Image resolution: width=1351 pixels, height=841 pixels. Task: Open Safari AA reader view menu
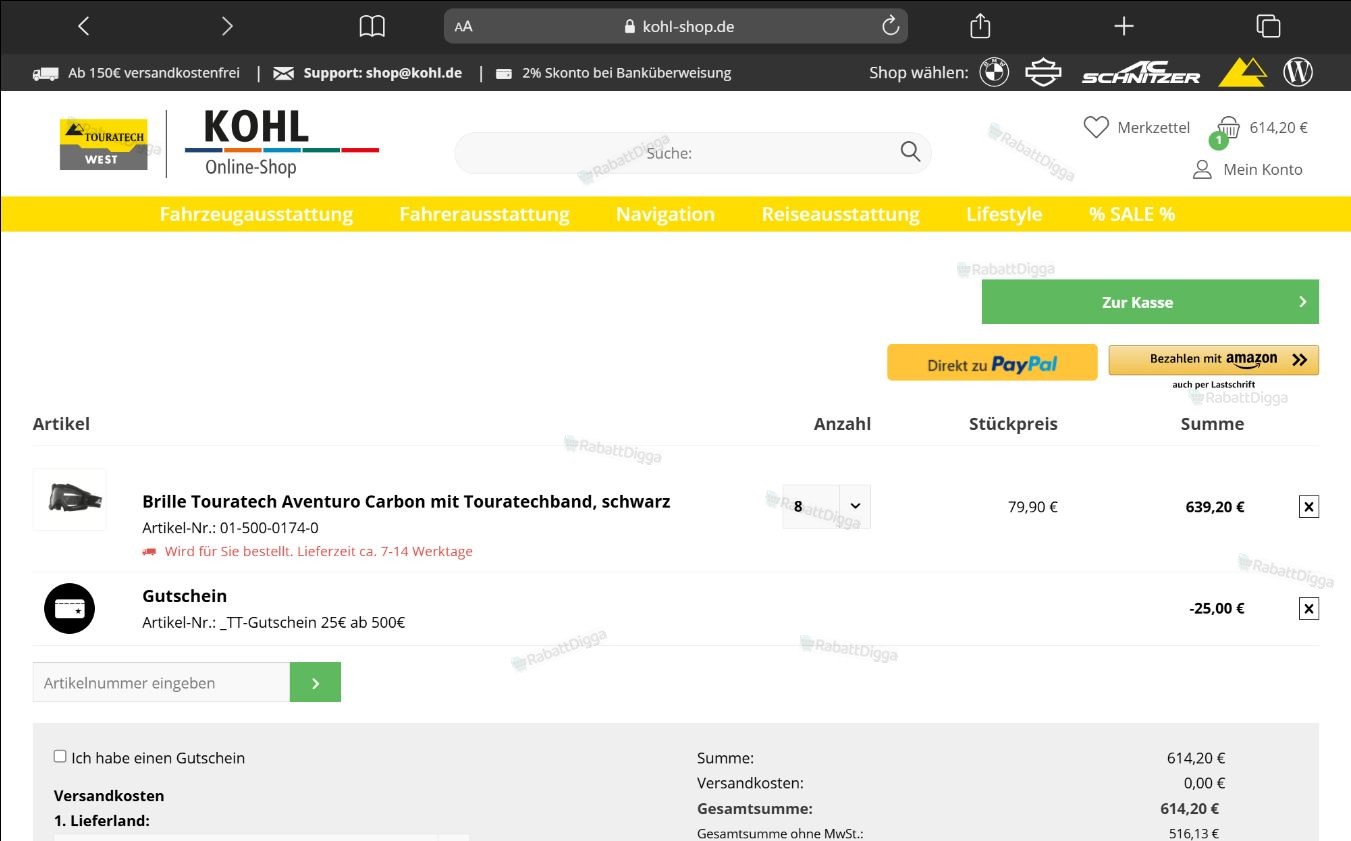click(x=463, y=27)
